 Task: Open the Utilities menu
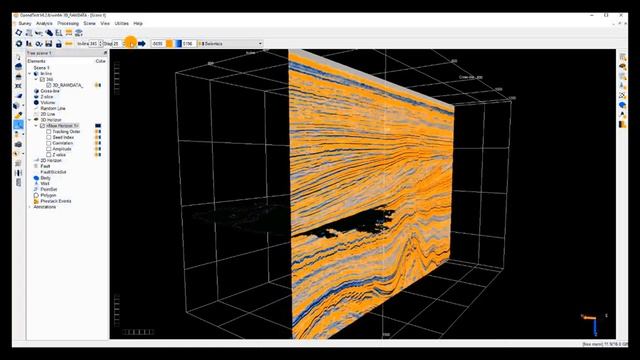tap(122, 24)
